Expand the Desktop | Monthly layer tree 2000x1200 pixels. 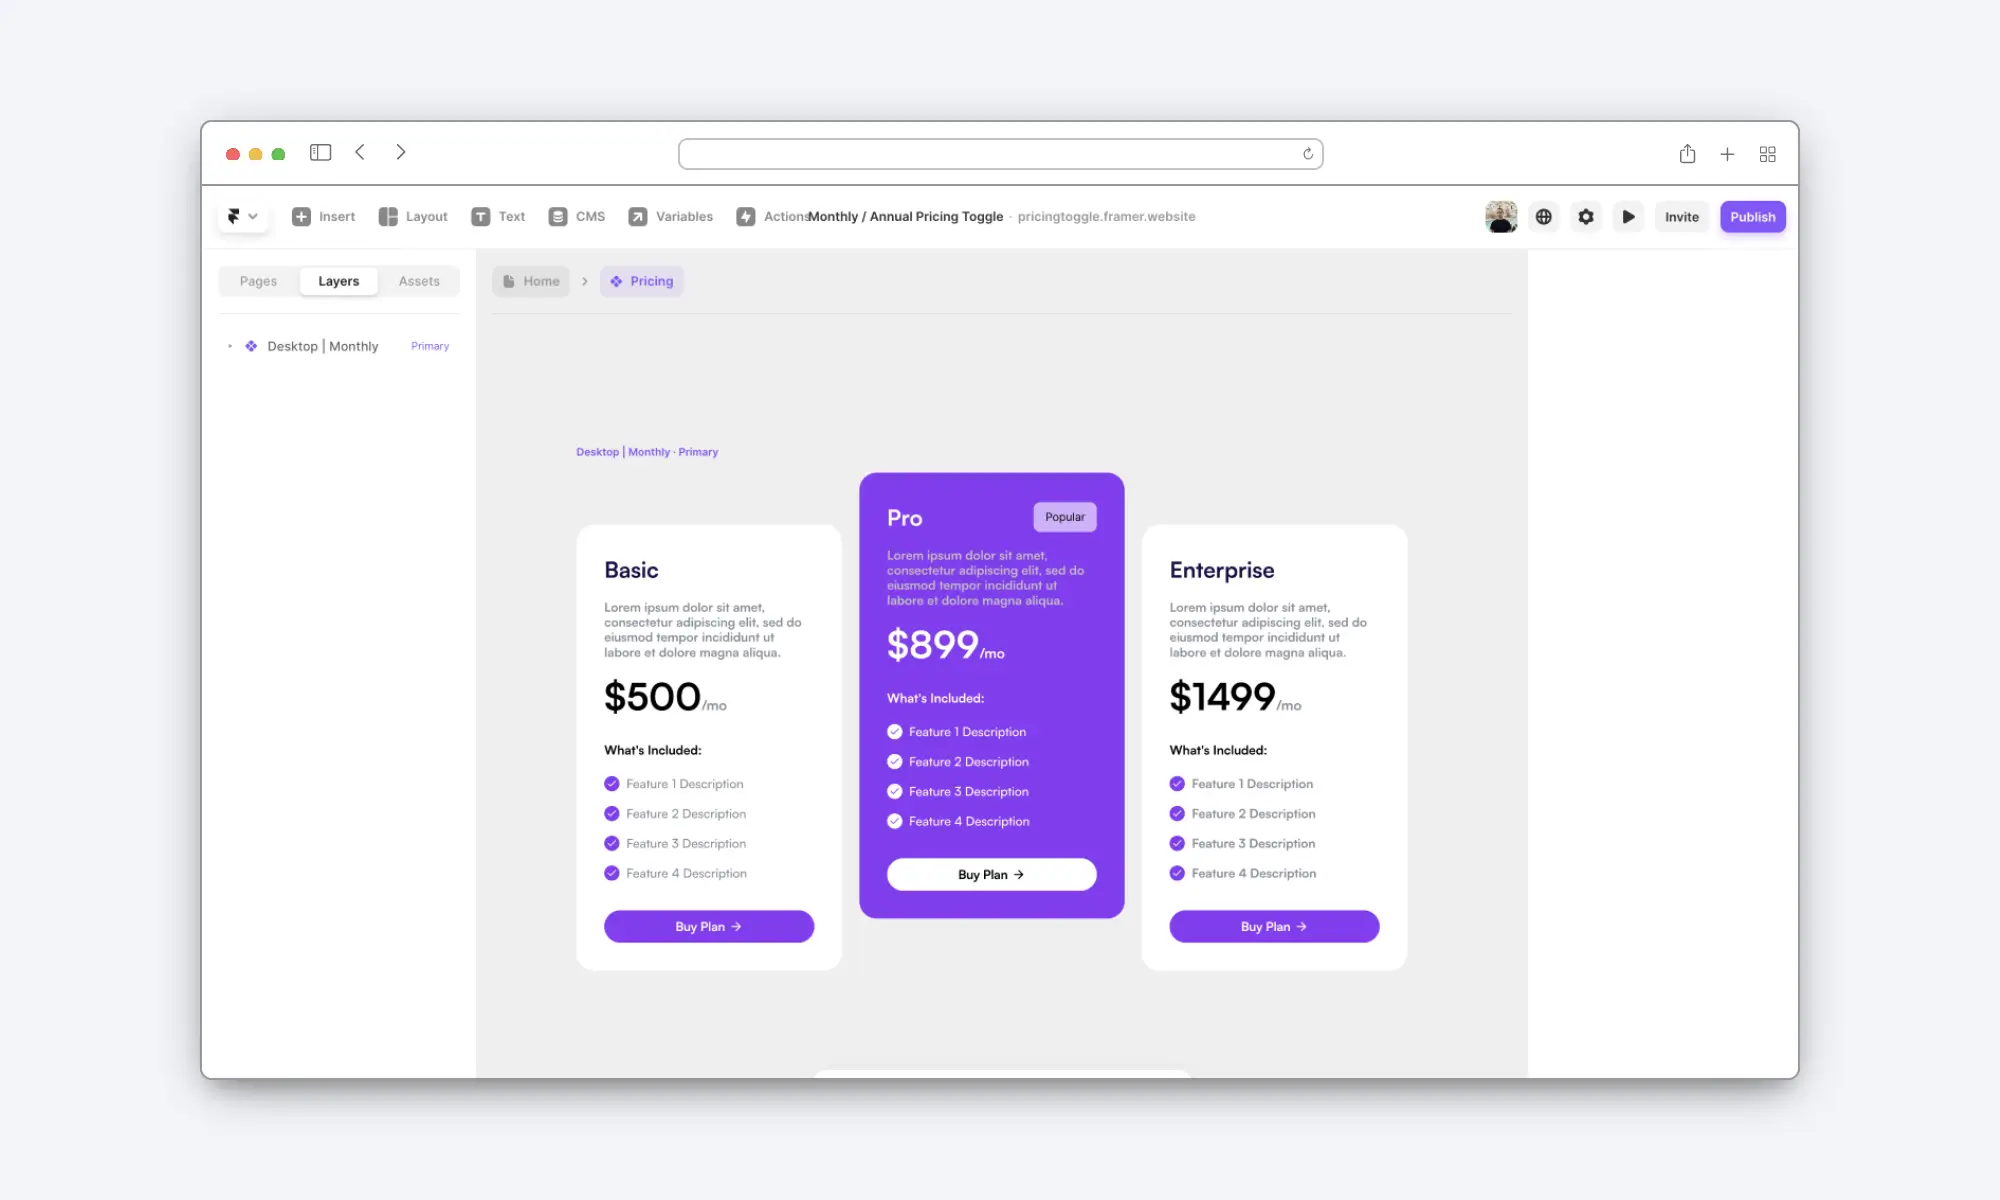pos(230,346)
